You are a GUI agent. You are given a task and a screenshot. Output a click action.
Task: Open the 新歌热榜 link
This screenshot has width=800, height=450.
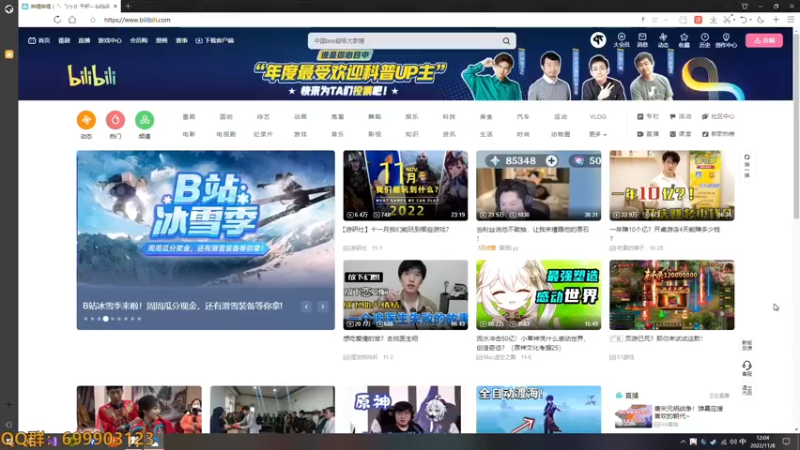(x=718, y=134)
